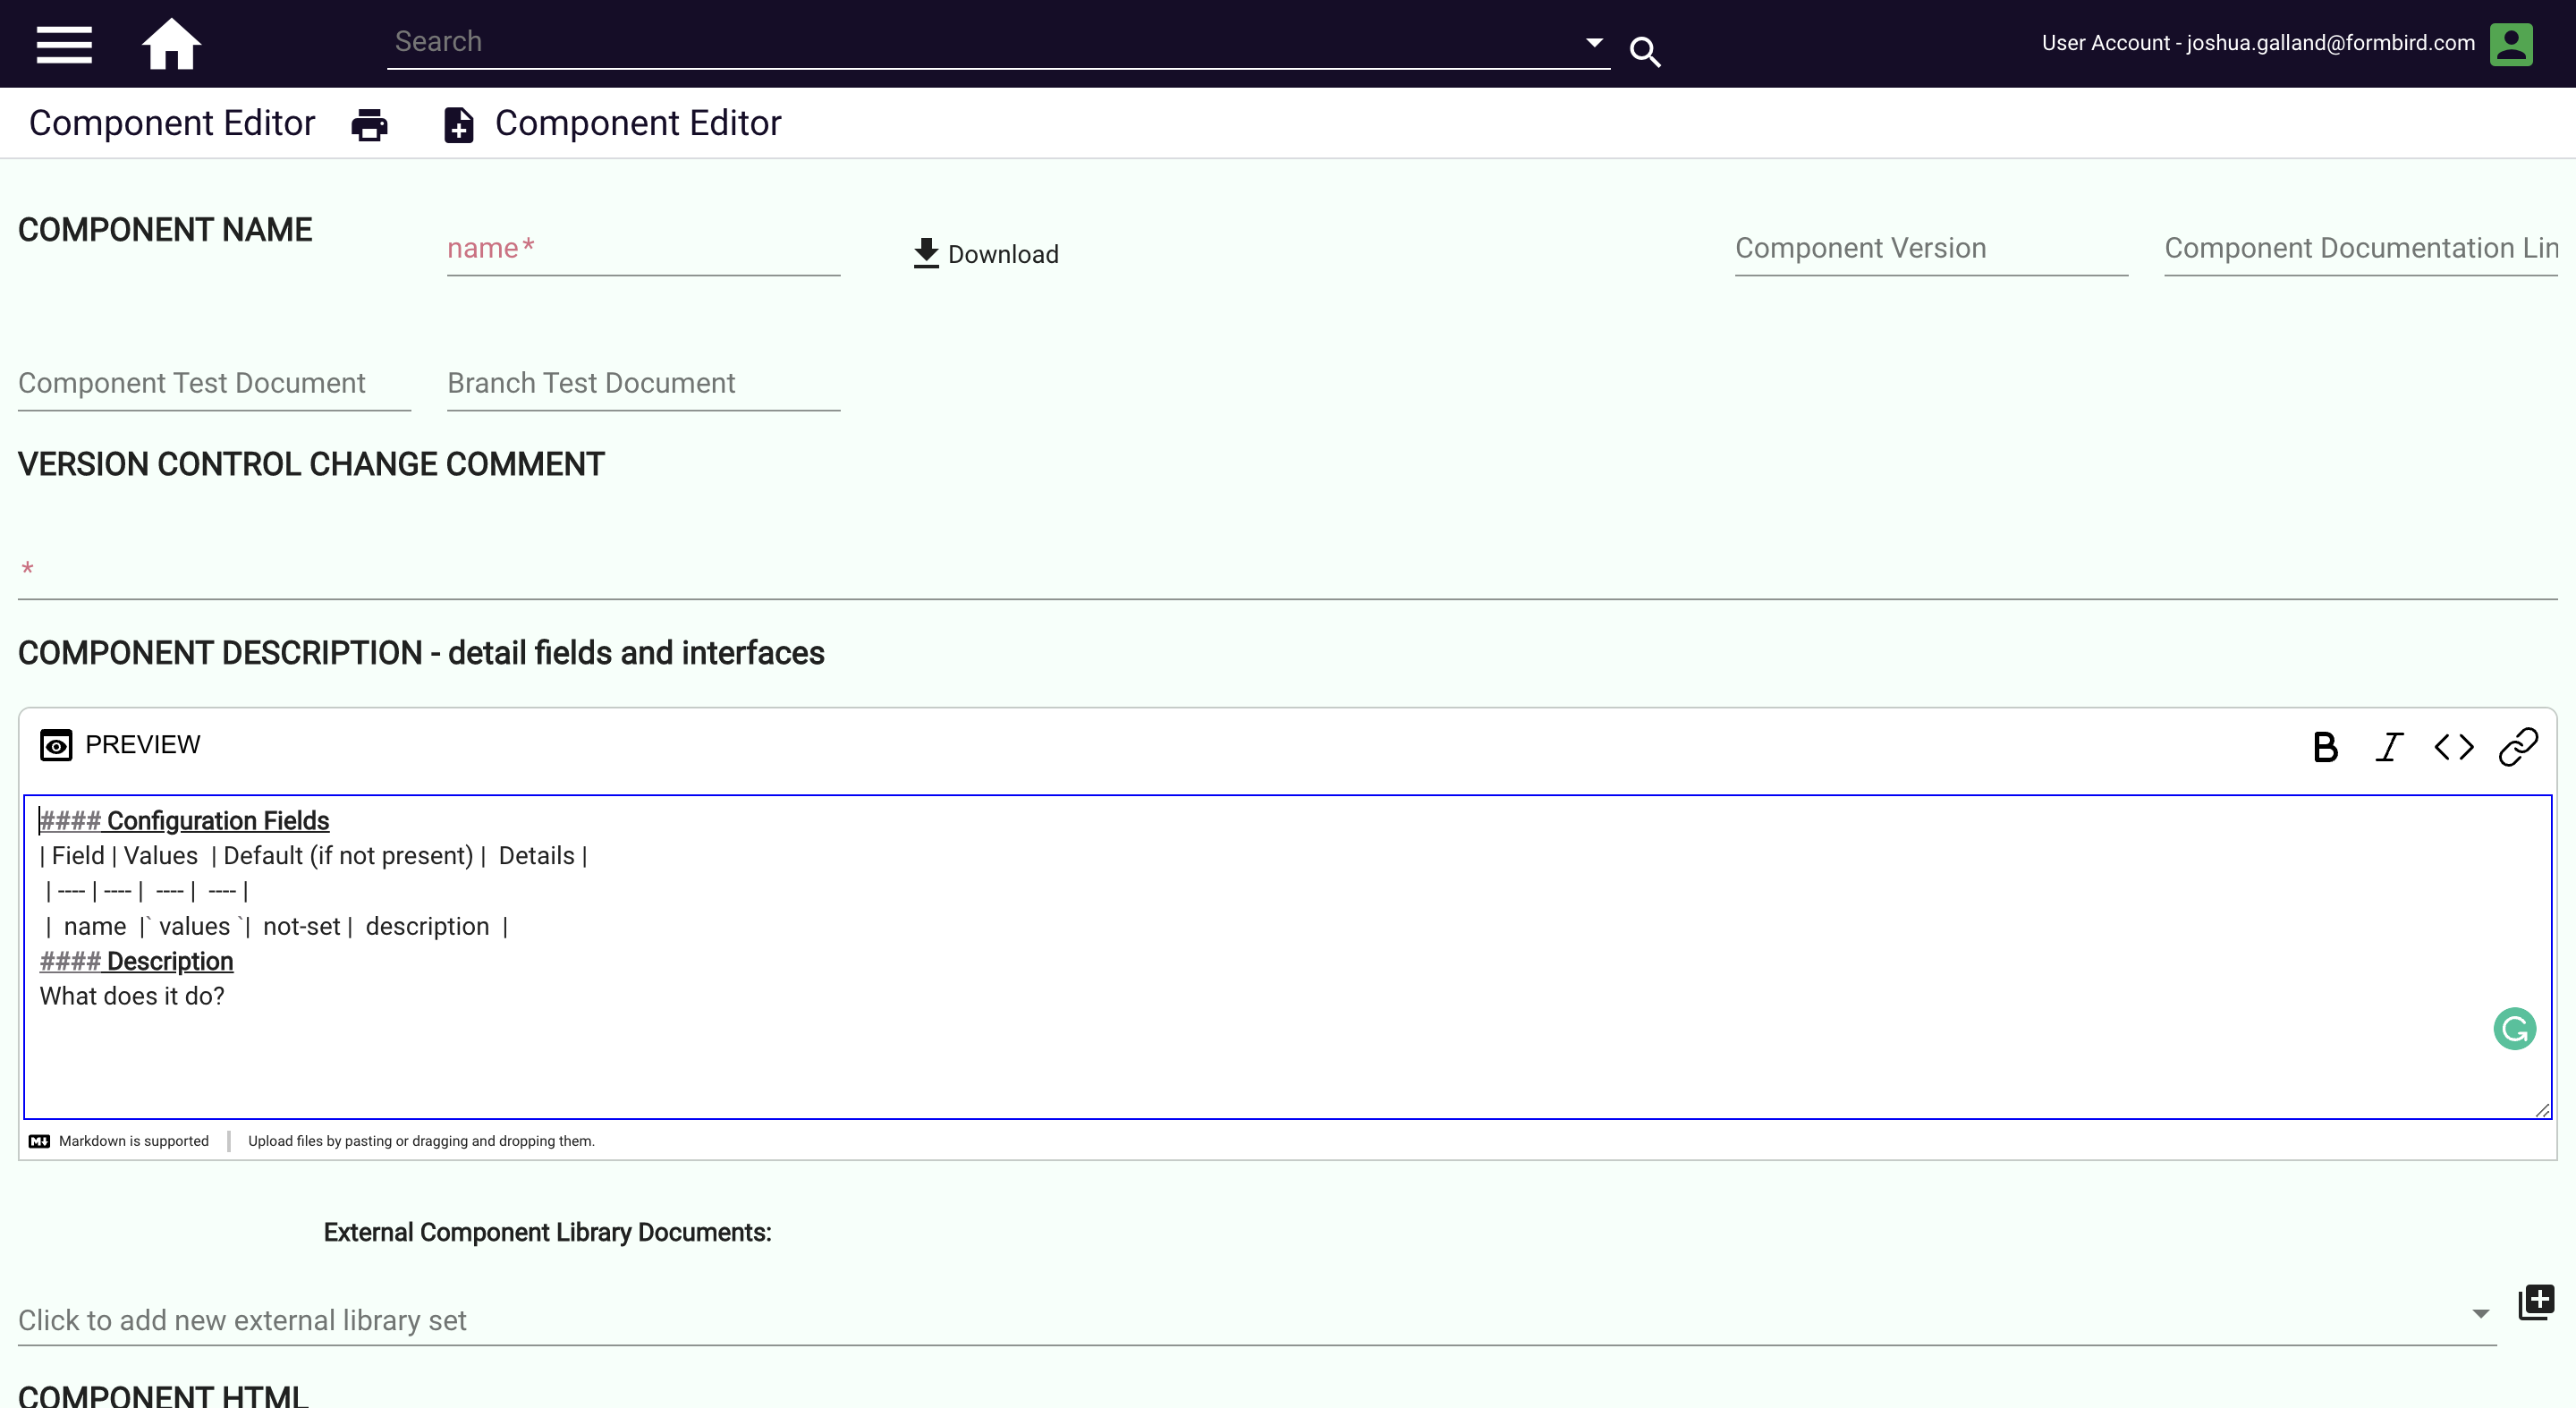This screenshot has height=1408, width=2576.
Task: Go to the home page icon
Action: tap(171, 44)
